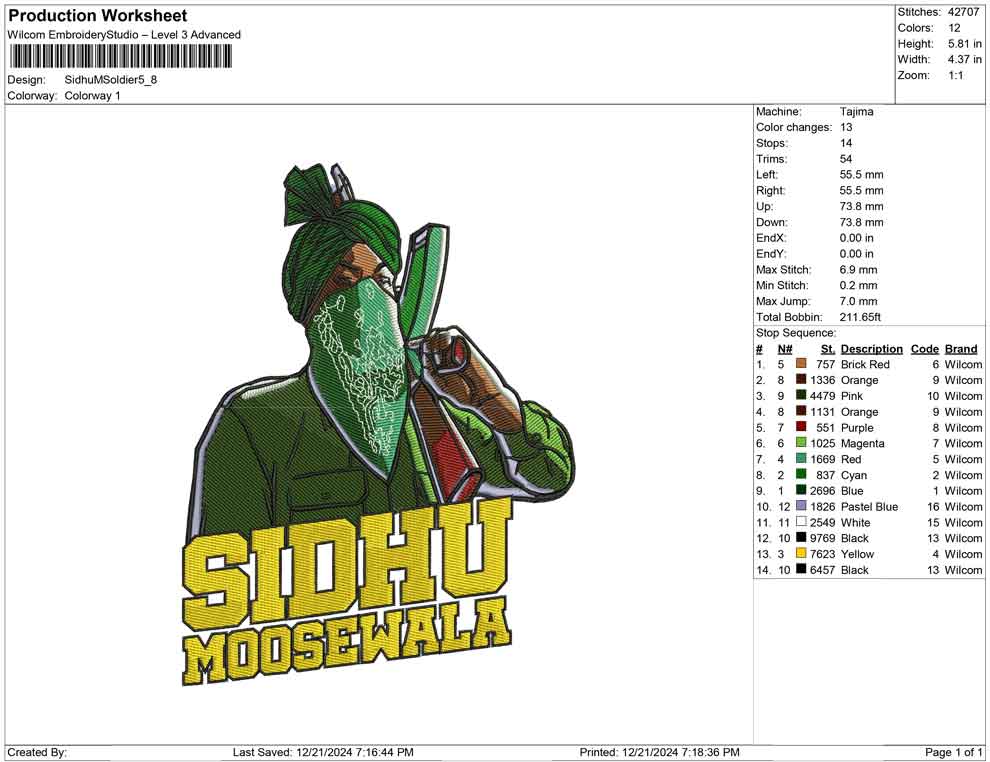Select the Total Bobbin value 211.65ft

861,316
